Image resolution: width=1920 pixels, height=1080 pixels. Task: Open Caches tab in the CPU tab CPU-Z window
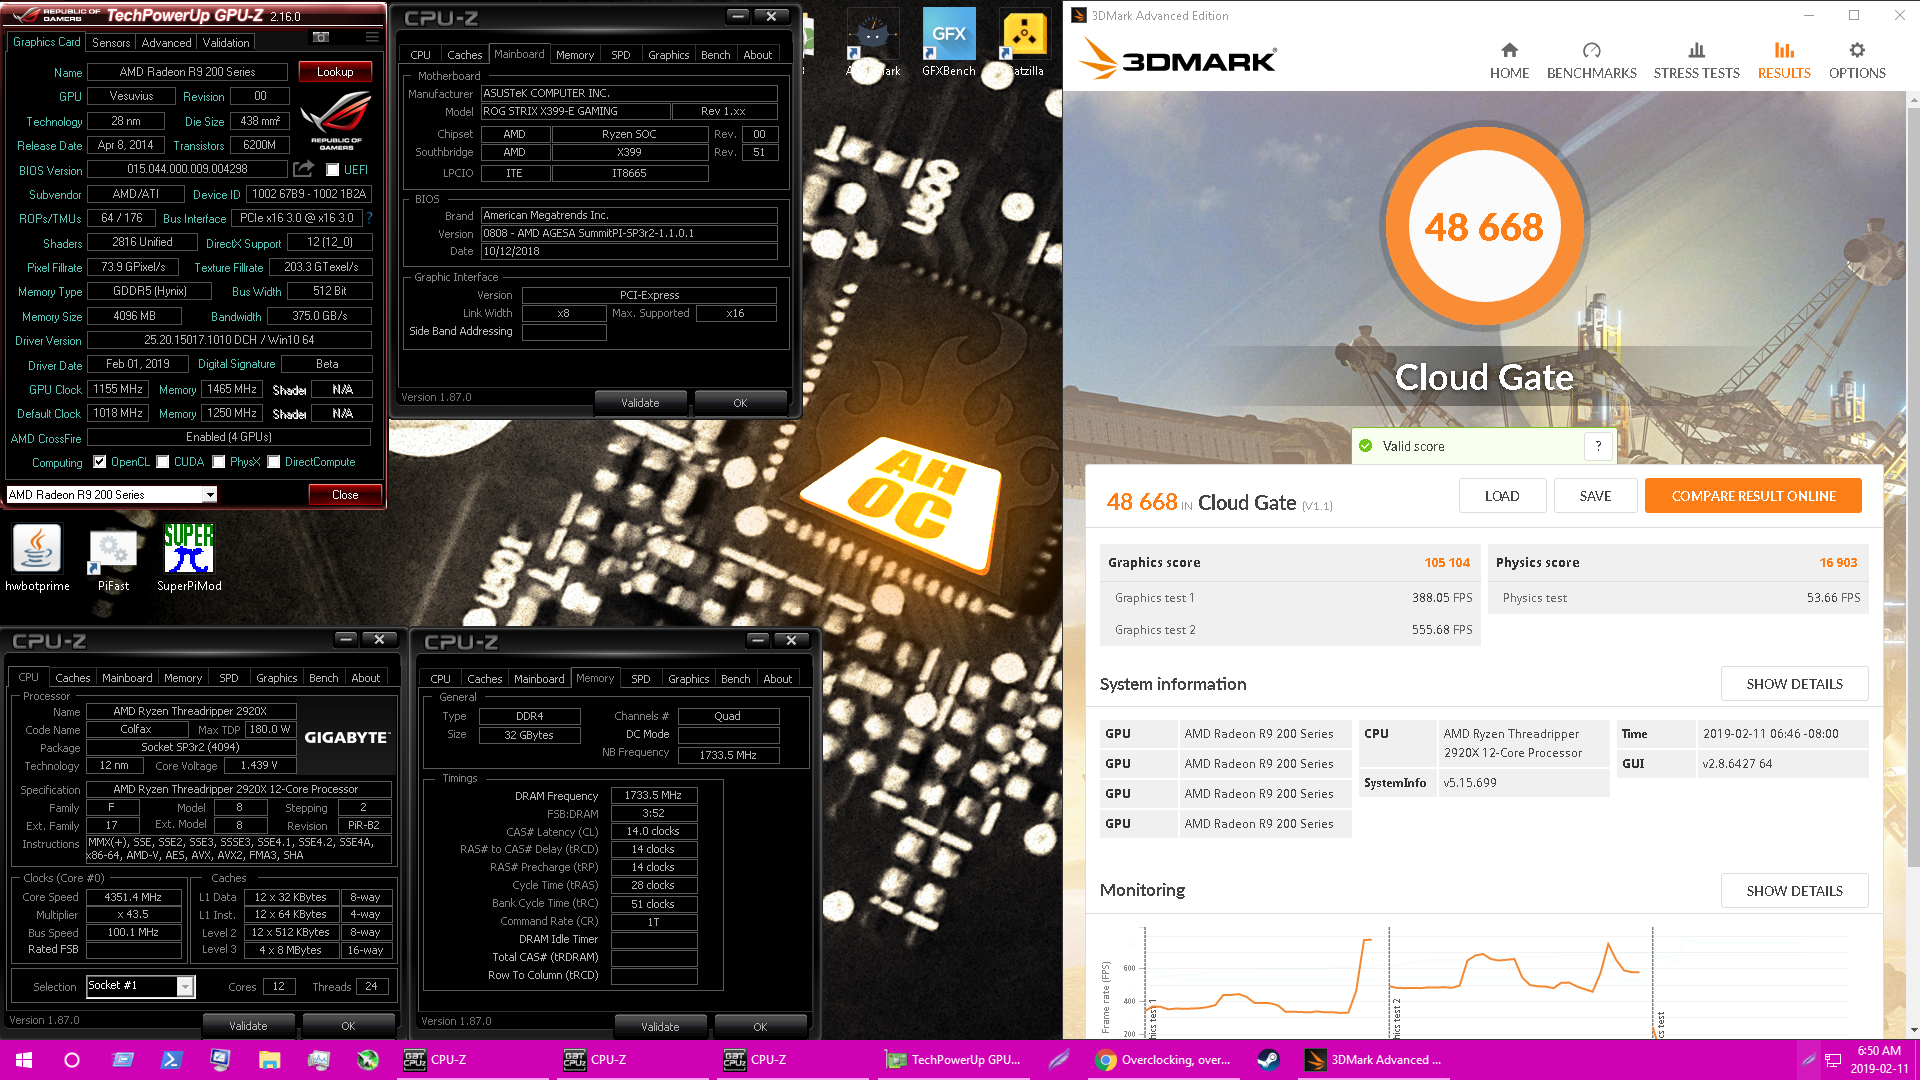tap(72, 678)
